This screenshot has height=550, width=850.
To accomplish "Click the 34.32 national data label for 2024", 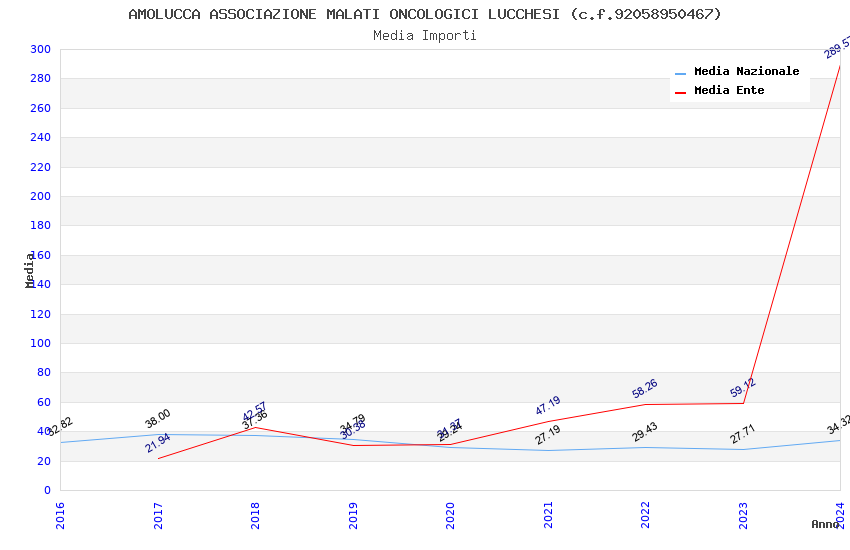I will tap(838, 424).
